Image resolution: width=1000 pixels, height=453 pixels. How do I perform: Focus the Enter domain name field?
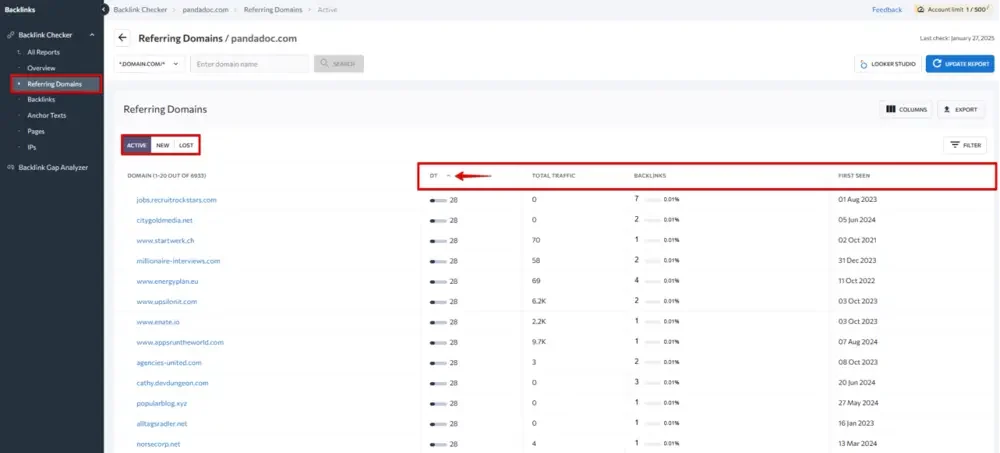249,64
